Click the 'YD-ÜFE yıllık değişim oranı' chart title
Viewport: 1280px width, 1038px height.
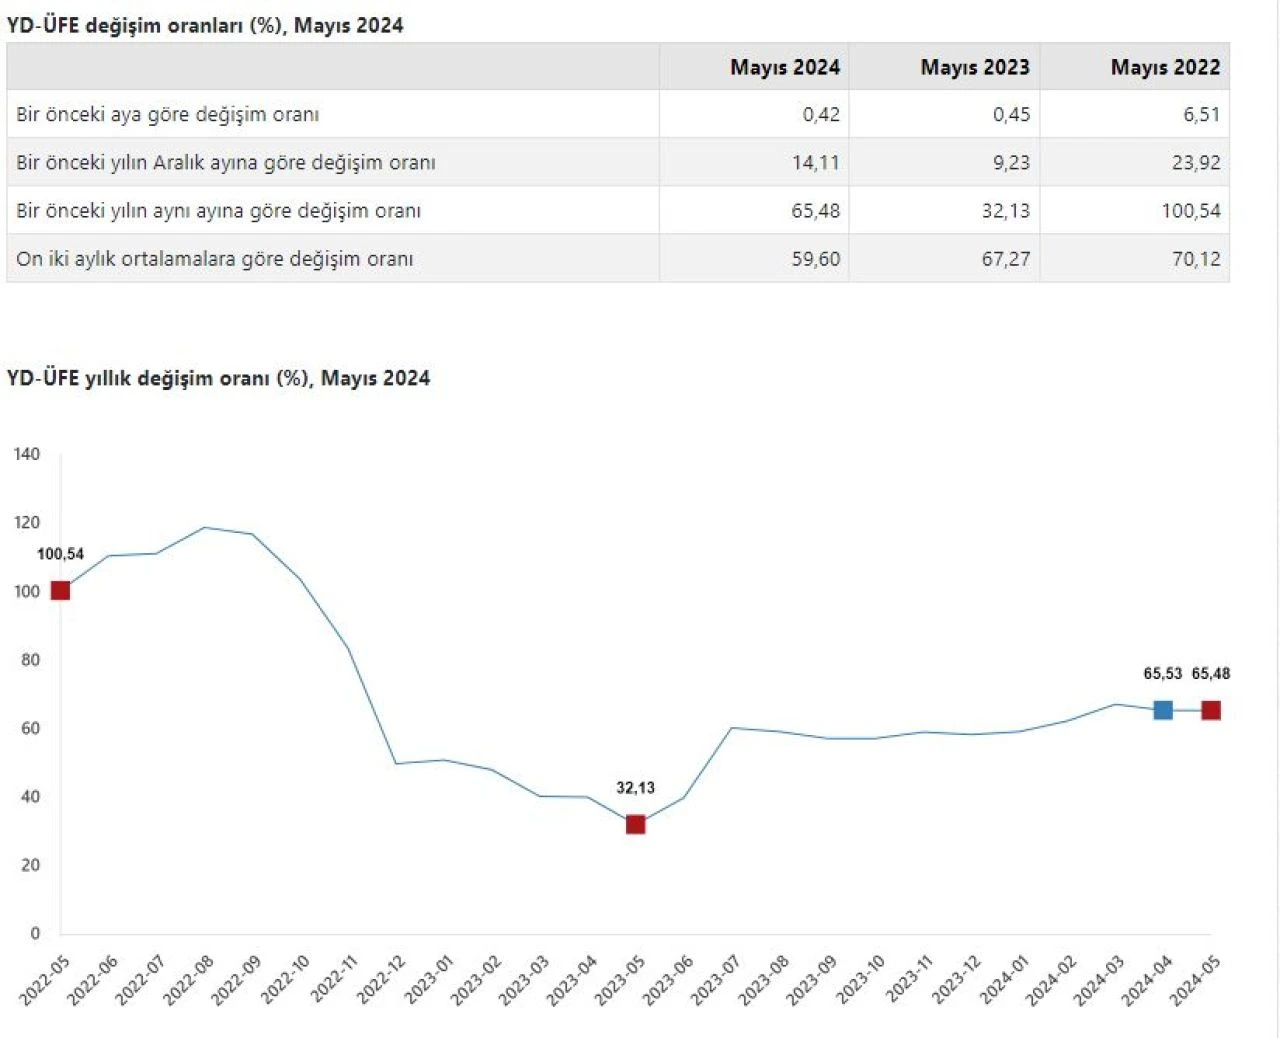[218, 378]
